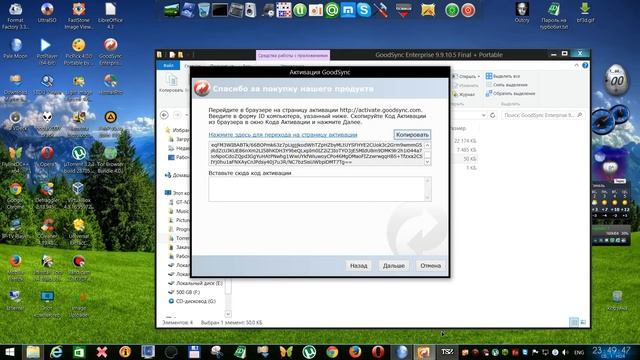The width and height of the screenshot is (640, 360).
Task: Open PotPlayer desktop icon
Action: pyautogui.click(x=47, y=51)
